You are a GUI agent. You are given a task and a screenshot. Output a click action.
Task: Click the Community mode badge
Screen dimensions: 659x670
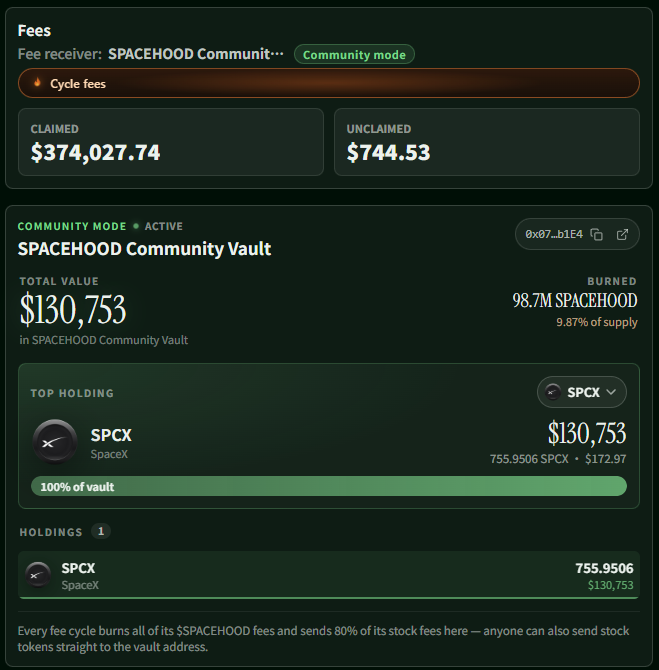354,54
